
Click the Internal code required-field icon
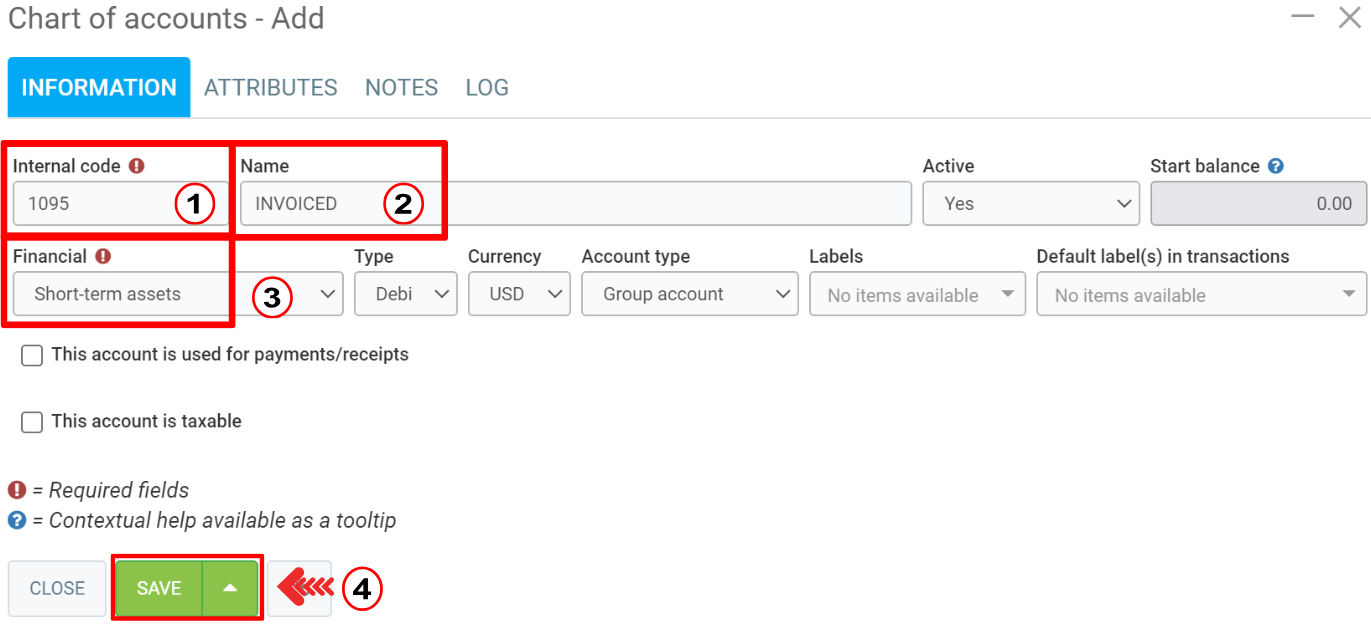(137, 166)
